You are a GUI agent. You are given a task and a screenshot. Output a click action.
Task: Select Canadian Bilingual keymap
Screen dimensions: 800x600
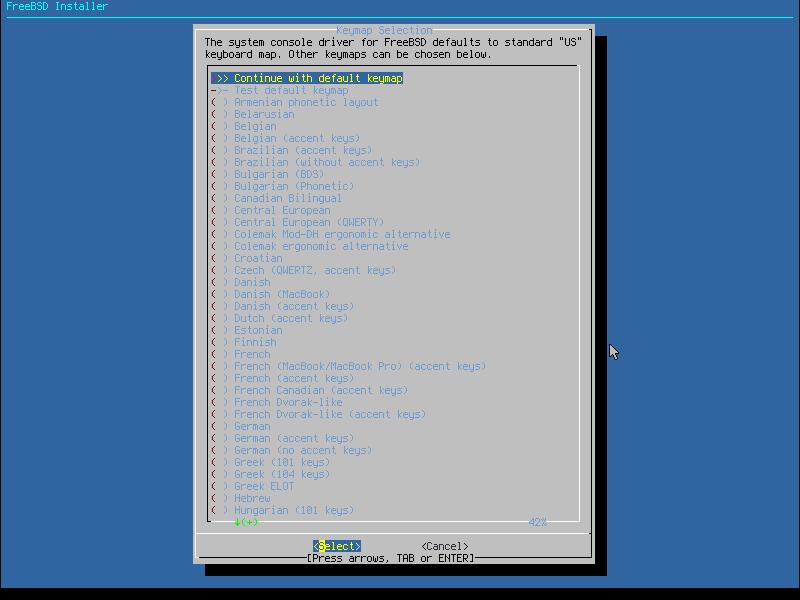[x=277, y=198]
